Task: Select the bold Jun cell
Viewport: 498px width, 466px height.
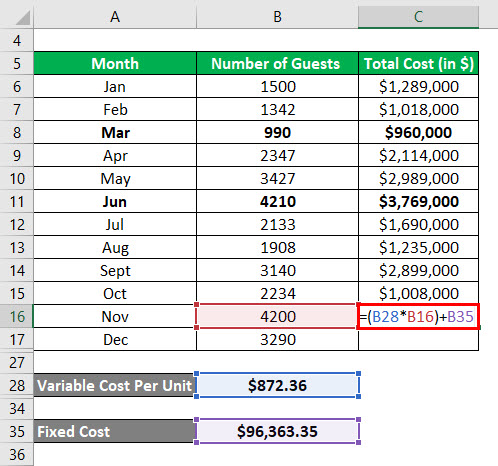Action: (115, 201)
